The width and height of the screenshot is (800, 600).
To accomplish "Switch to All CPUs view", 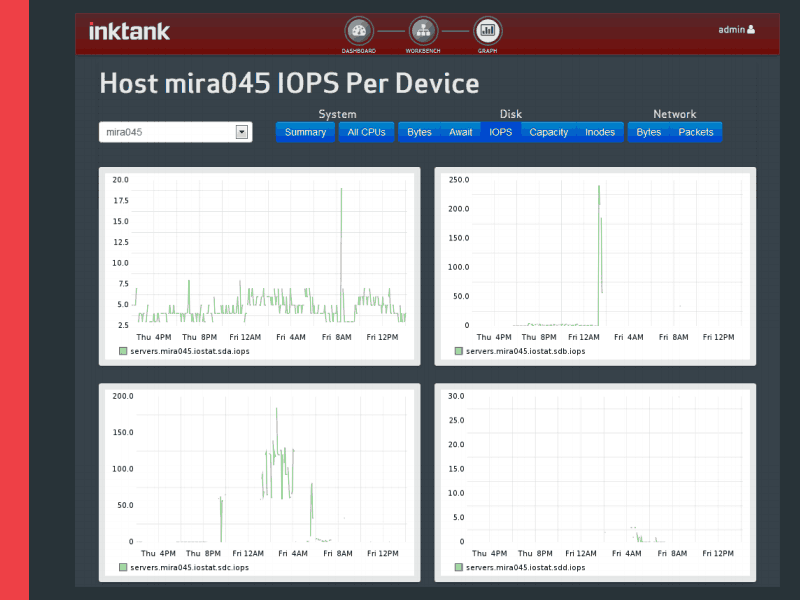I will tap(366, 132).
